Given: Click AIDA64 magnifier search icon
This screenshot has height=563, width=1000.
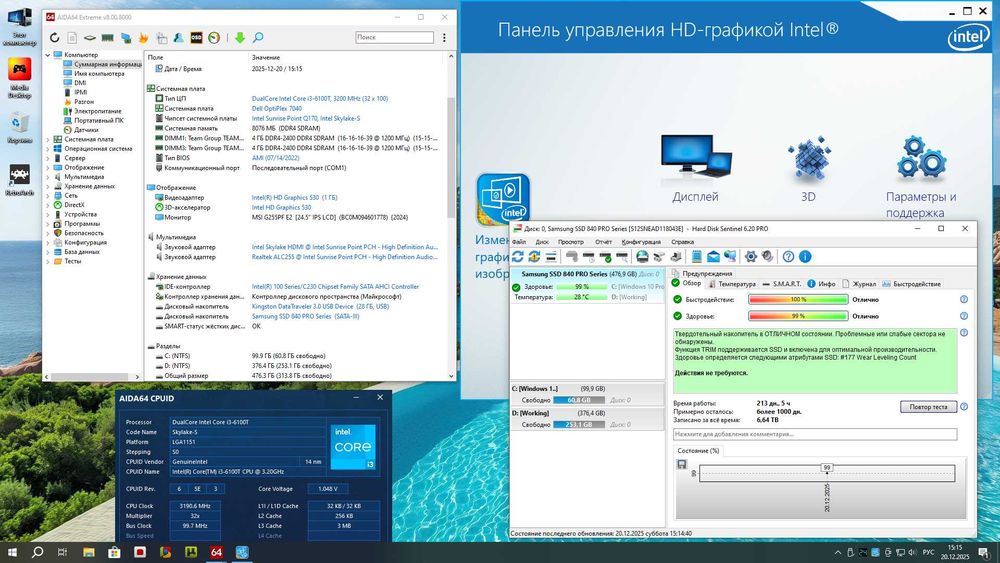Looking at the screenshot, I should coord(258,38).
